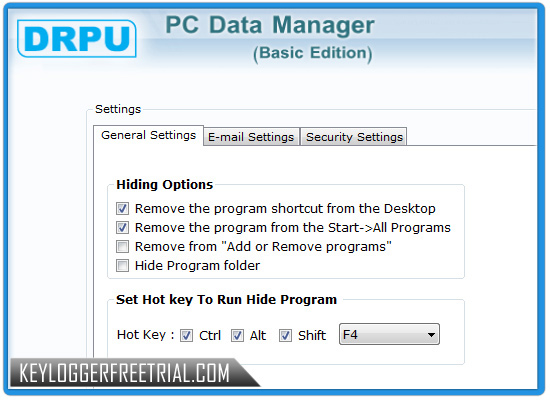
Task: Click the PC Data Manager title text
Action: coord(270,25)
